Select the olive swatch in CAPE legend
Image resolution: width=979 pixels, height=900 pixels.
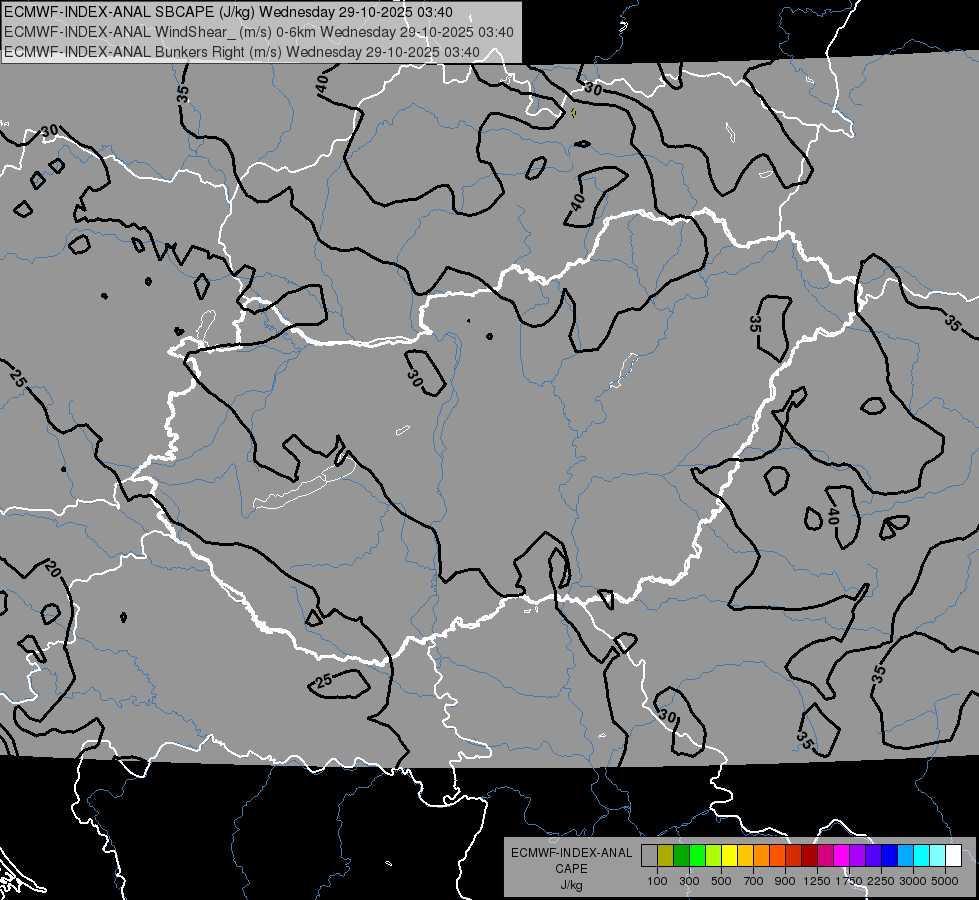[x=666, y=855]
